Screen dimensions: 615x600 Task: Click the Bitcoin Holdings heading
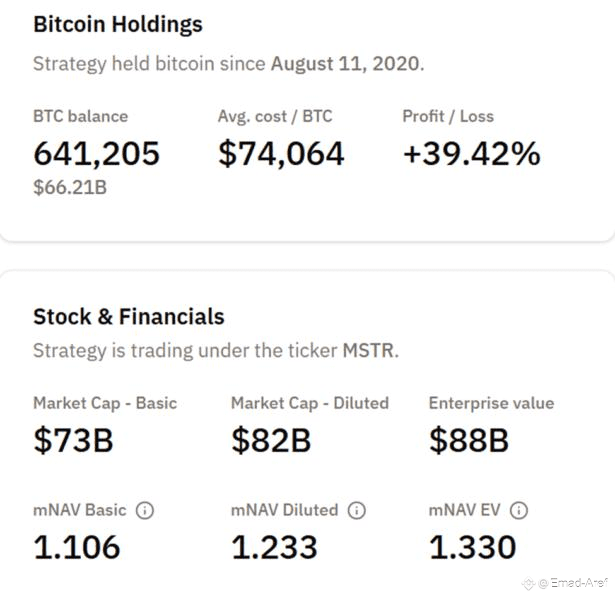coord(118,24)
